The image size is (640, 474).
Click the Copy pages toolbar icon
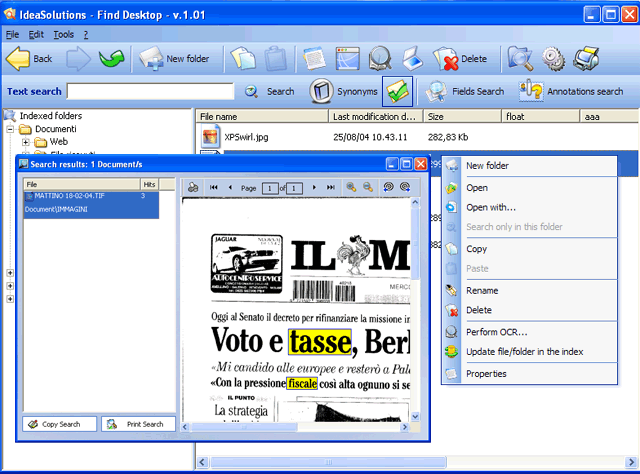click(243, 59)
